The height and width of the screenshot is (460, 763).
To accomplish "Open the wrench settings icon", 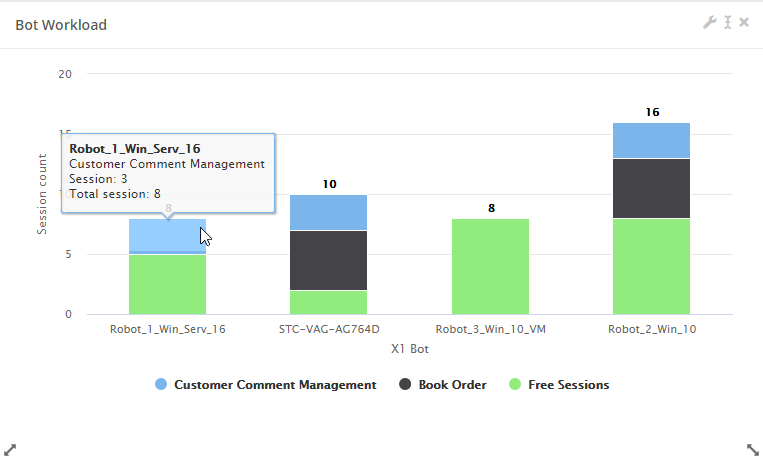I will click(x=709, y=22).
